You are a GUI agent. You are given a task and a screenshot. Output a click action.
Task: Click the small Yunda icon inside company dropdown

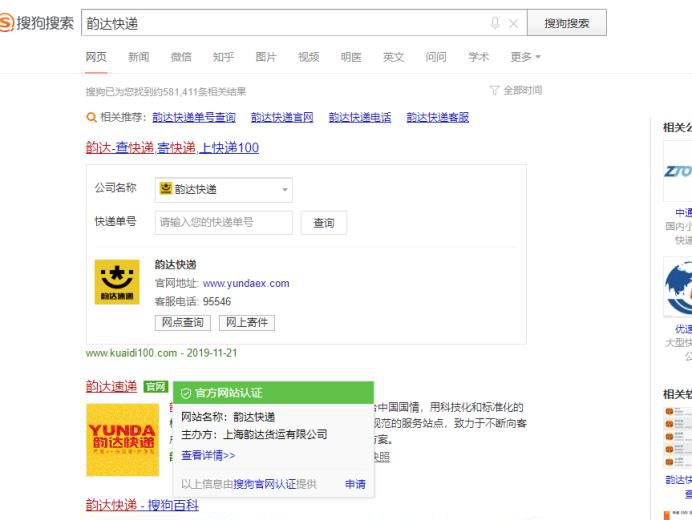[x=165, y=188]
